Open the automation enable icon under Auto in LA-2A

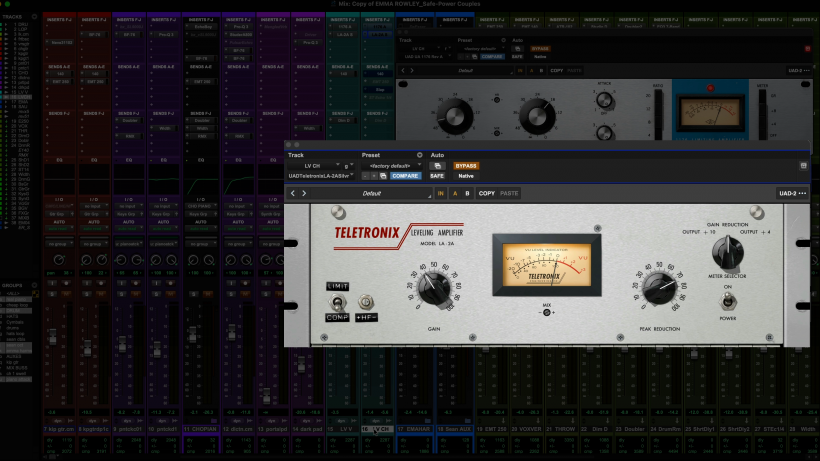click(437, 166)
